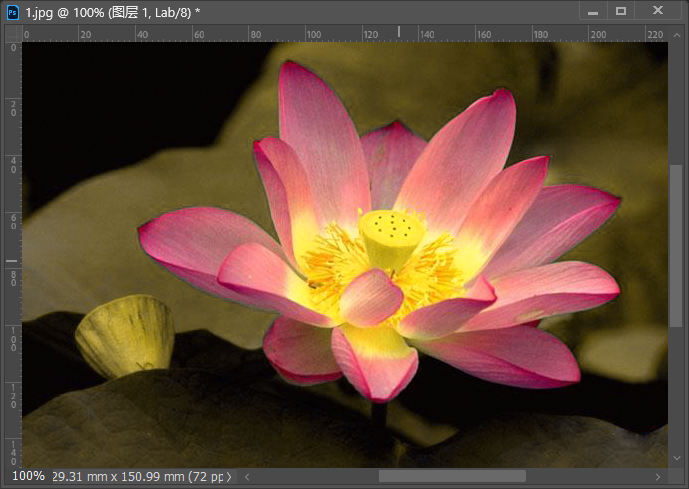Click the horizontal ruler at mark 100
The image size is (689, 489).
point(313,33)
